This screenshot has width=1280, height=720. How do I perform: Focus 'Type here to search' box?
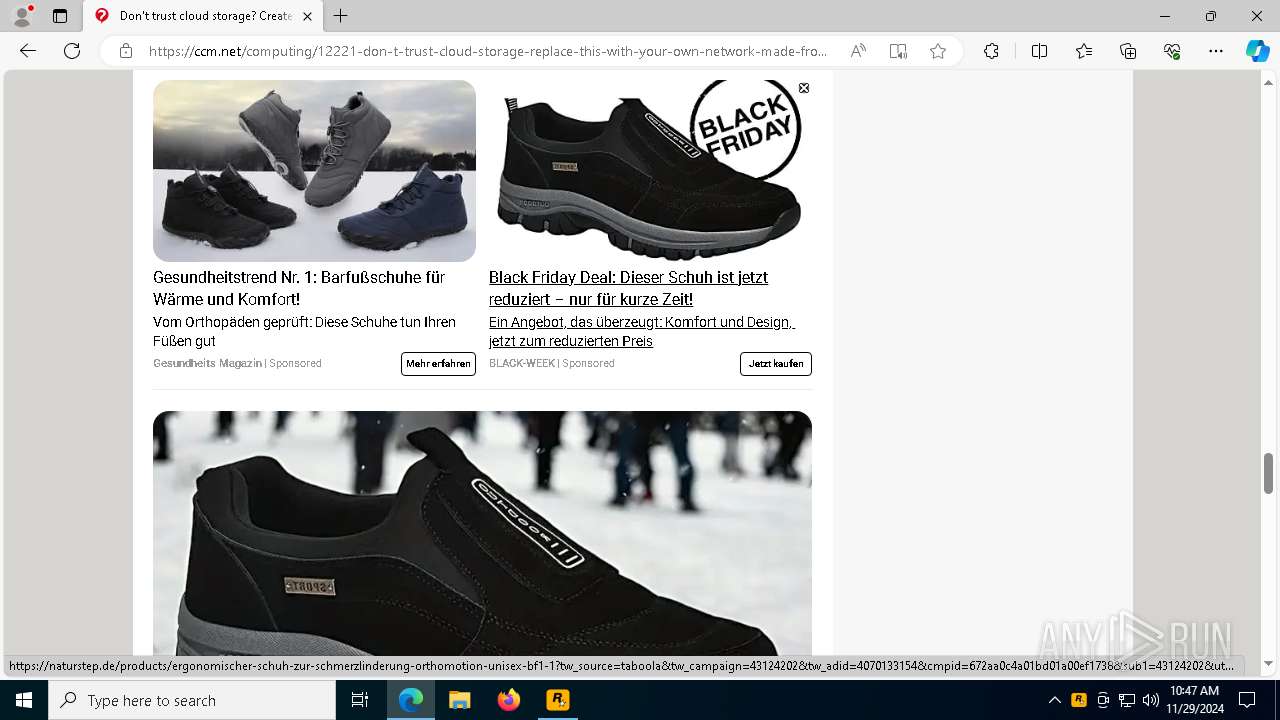tap(192, 700)
